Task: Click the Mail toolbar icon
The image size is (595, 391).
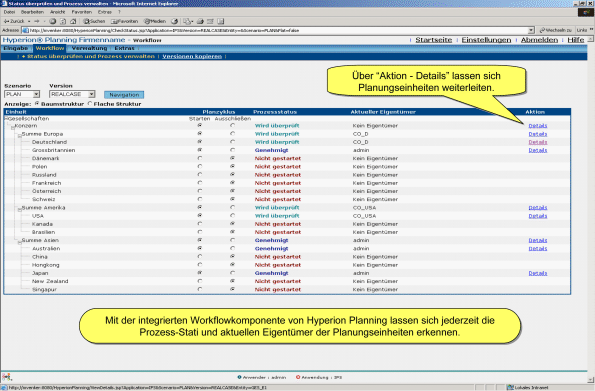Action: (x=186, y=21)
